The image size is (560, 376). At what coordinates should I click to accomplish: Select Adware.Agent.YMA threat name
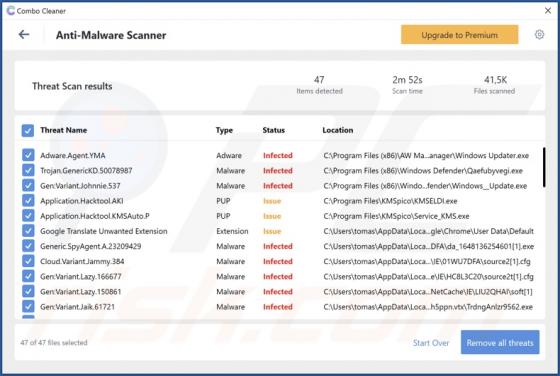(x=72, y=155)
